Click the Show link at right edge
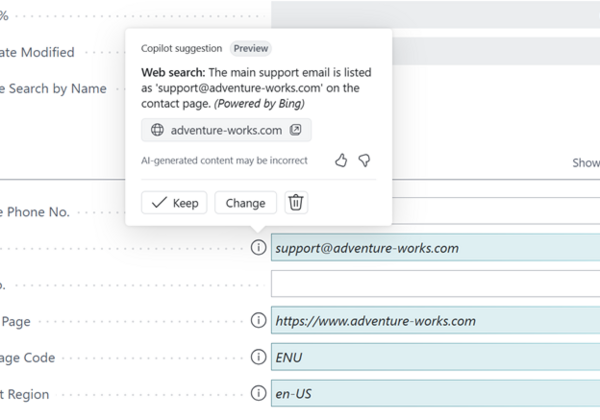This screenshot has width=600, height=420. point(585,163)
